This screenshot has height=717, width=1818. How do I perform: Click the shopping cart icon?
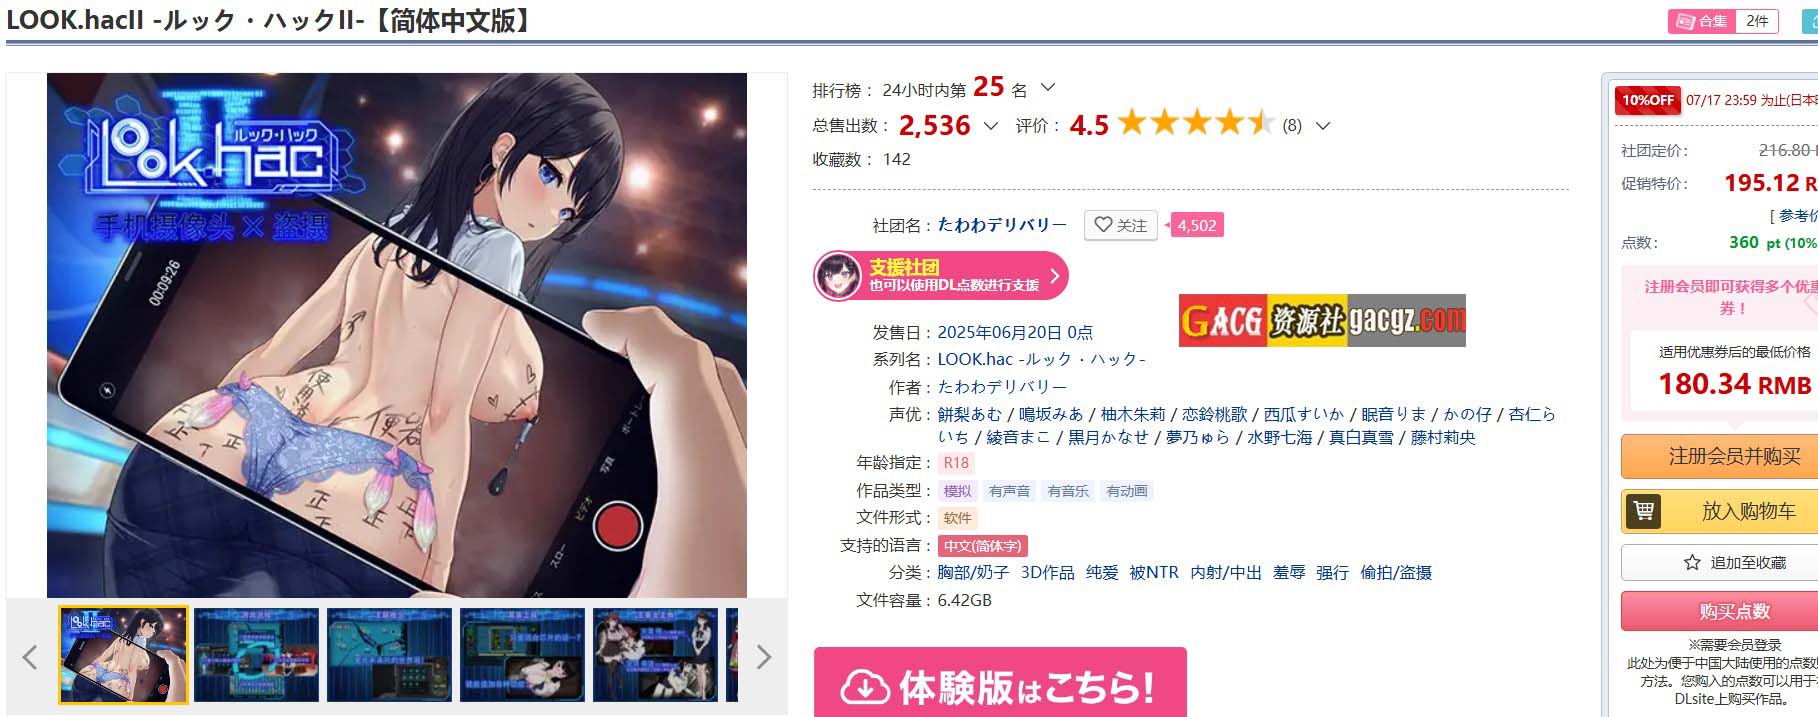point(1643,511)
